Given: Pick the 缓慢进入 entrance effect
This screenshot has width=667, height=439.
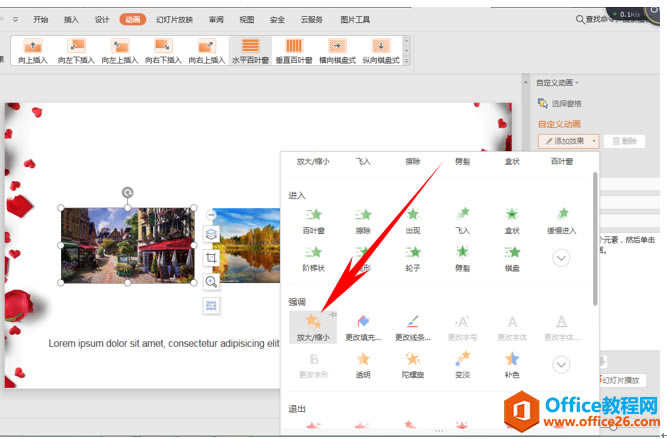Looking at the screenshot, I should [x=562, y=221].
